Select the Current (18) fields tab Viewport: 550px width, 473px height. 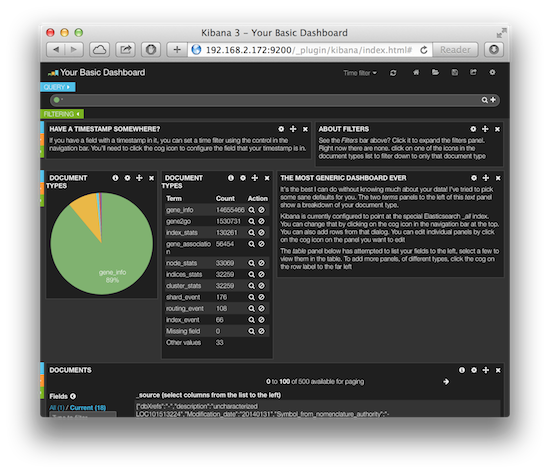pos(88,408)
